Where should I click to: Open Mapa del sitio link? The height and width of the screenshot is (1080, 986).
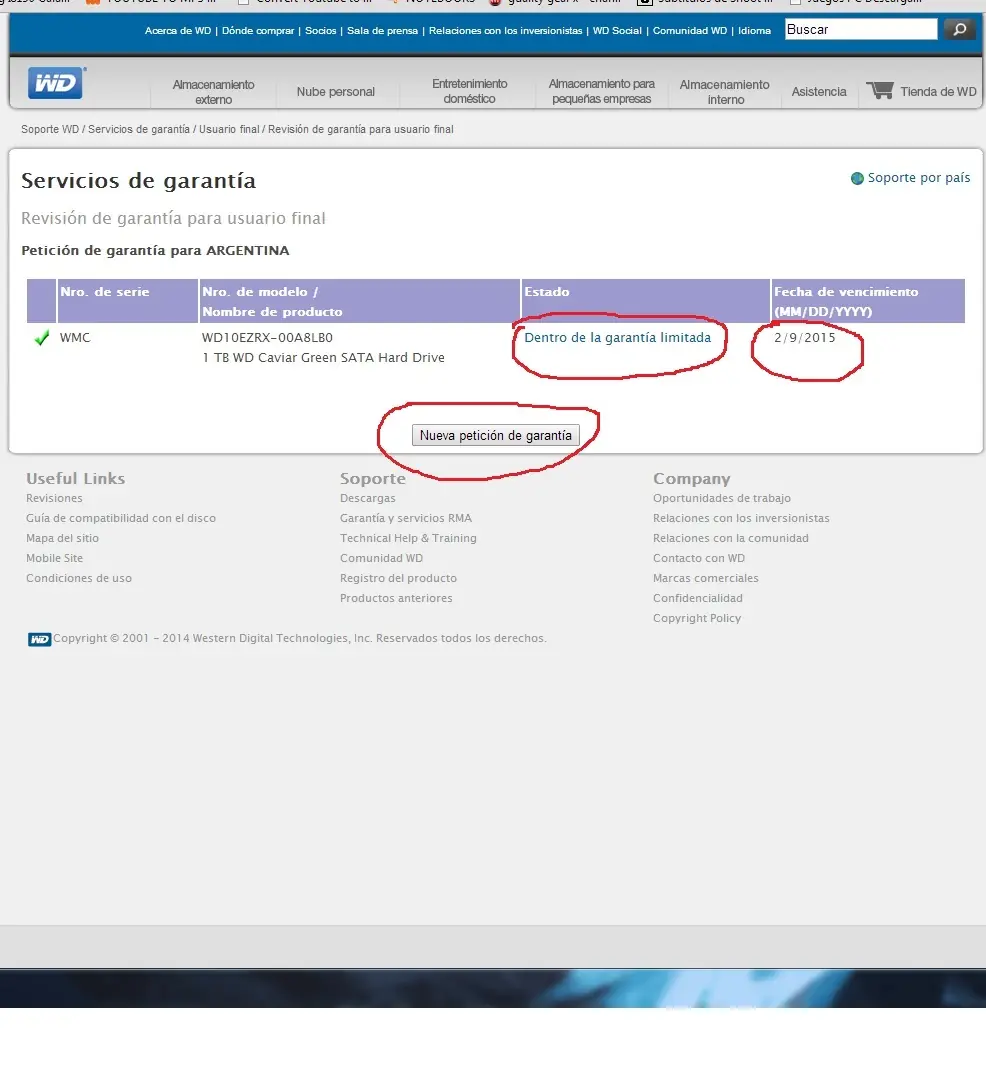63,538
